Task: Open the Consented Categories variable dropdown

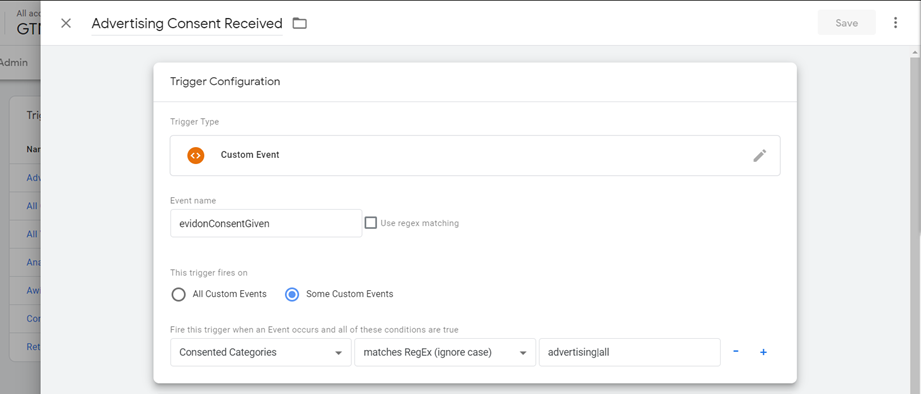Action: tap(261, 352)
